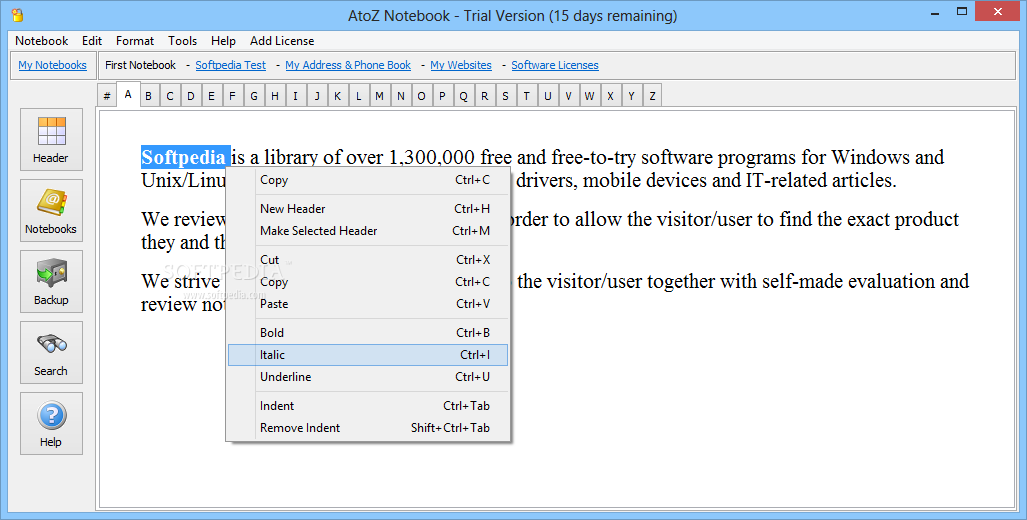Choose Paste in context menu
This screenshot has width=1027, height=520.
(x=368, y=304)
